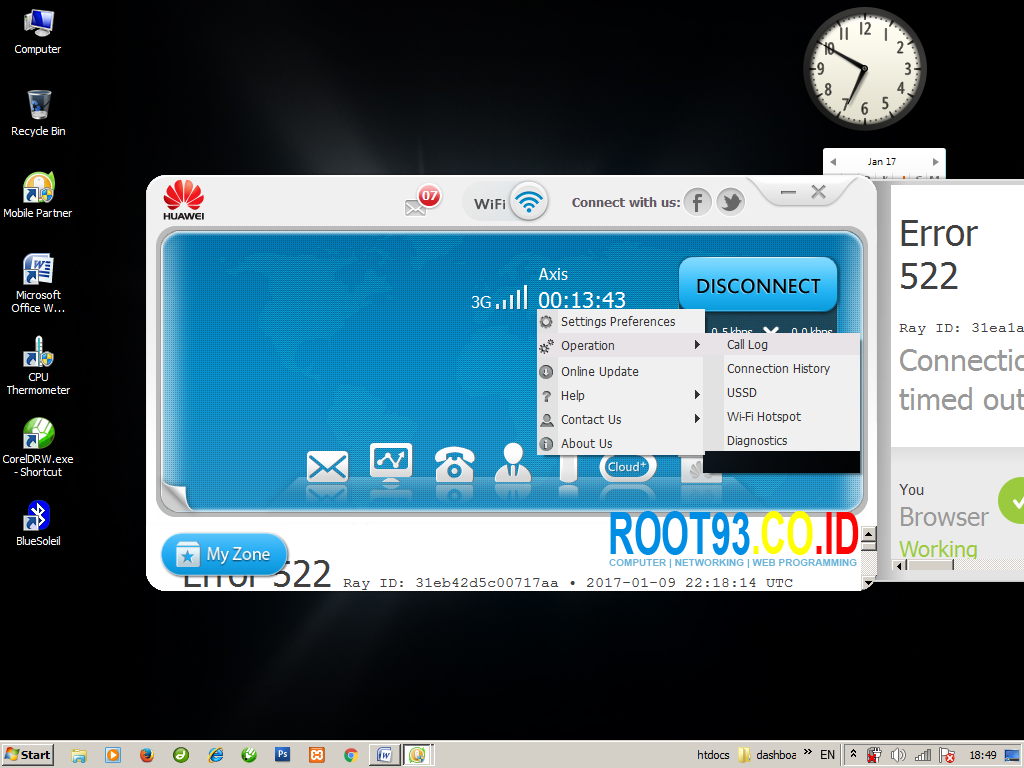Expand the taskbar toolbar overflow chevron
The width and height of the screenshot is (1024, 768).
pos(807,752)
